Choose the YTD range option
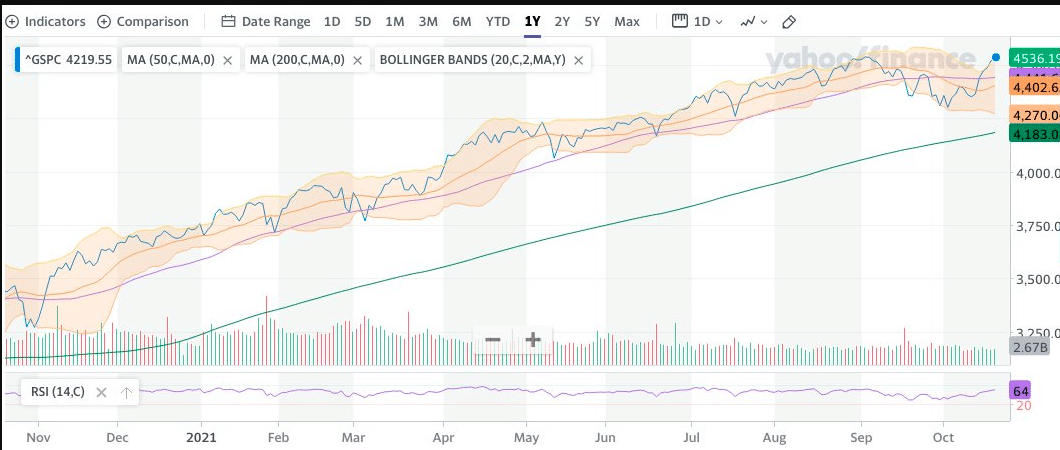The image size is (1060, 450). 497,21
